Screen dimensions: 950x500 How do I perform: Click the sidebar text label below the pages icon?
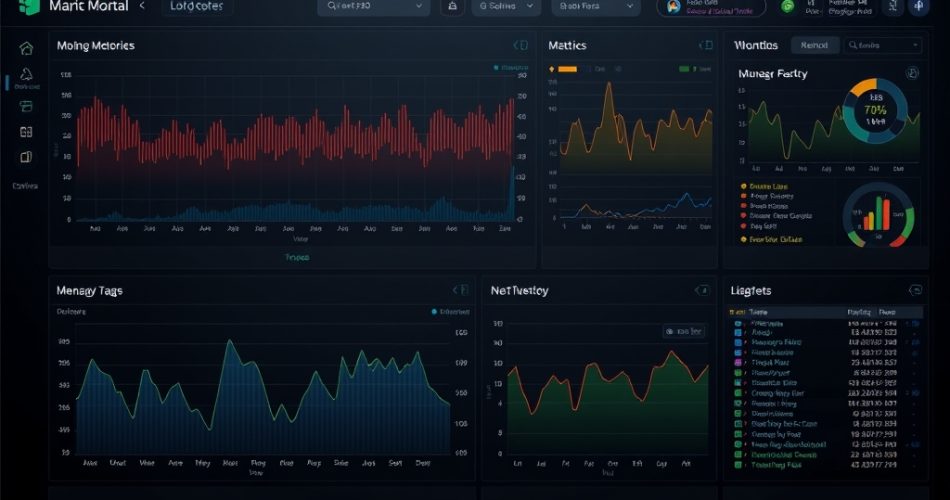point(25,186)
